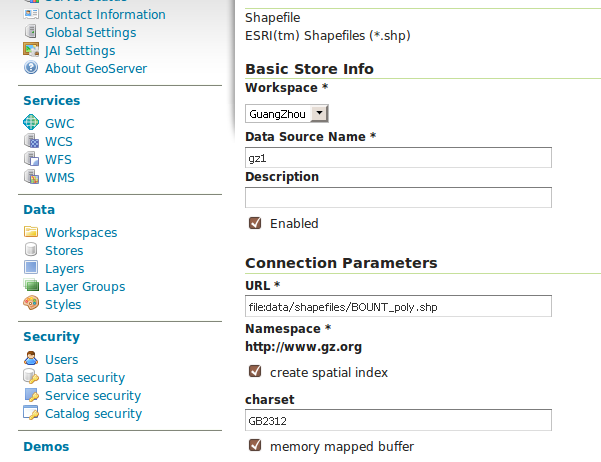Click the Styles palette icon
Viewport: 601px width, 462px height.
tap(30, 304)
